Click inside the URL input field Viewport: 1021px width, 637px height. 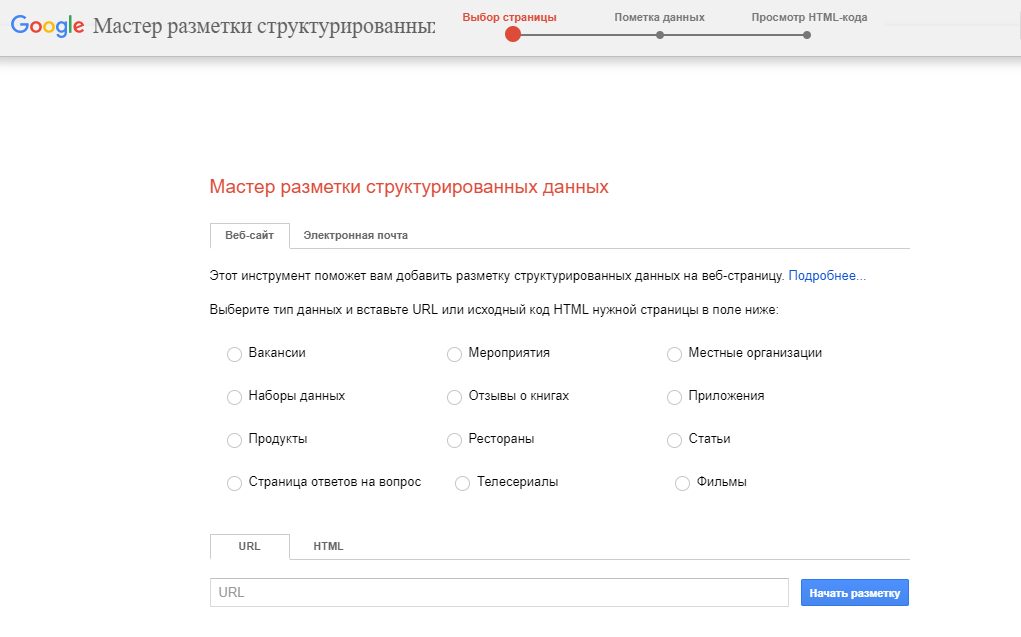pyautogui.click(x=498, y=592)
